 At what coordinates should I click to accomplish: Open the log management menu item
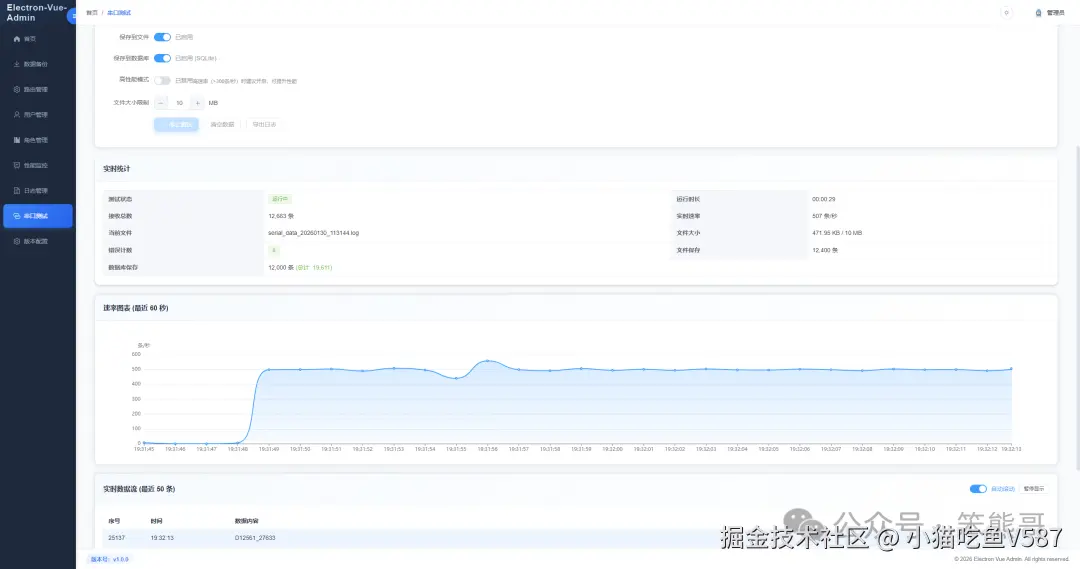click(x=38, y=191)
